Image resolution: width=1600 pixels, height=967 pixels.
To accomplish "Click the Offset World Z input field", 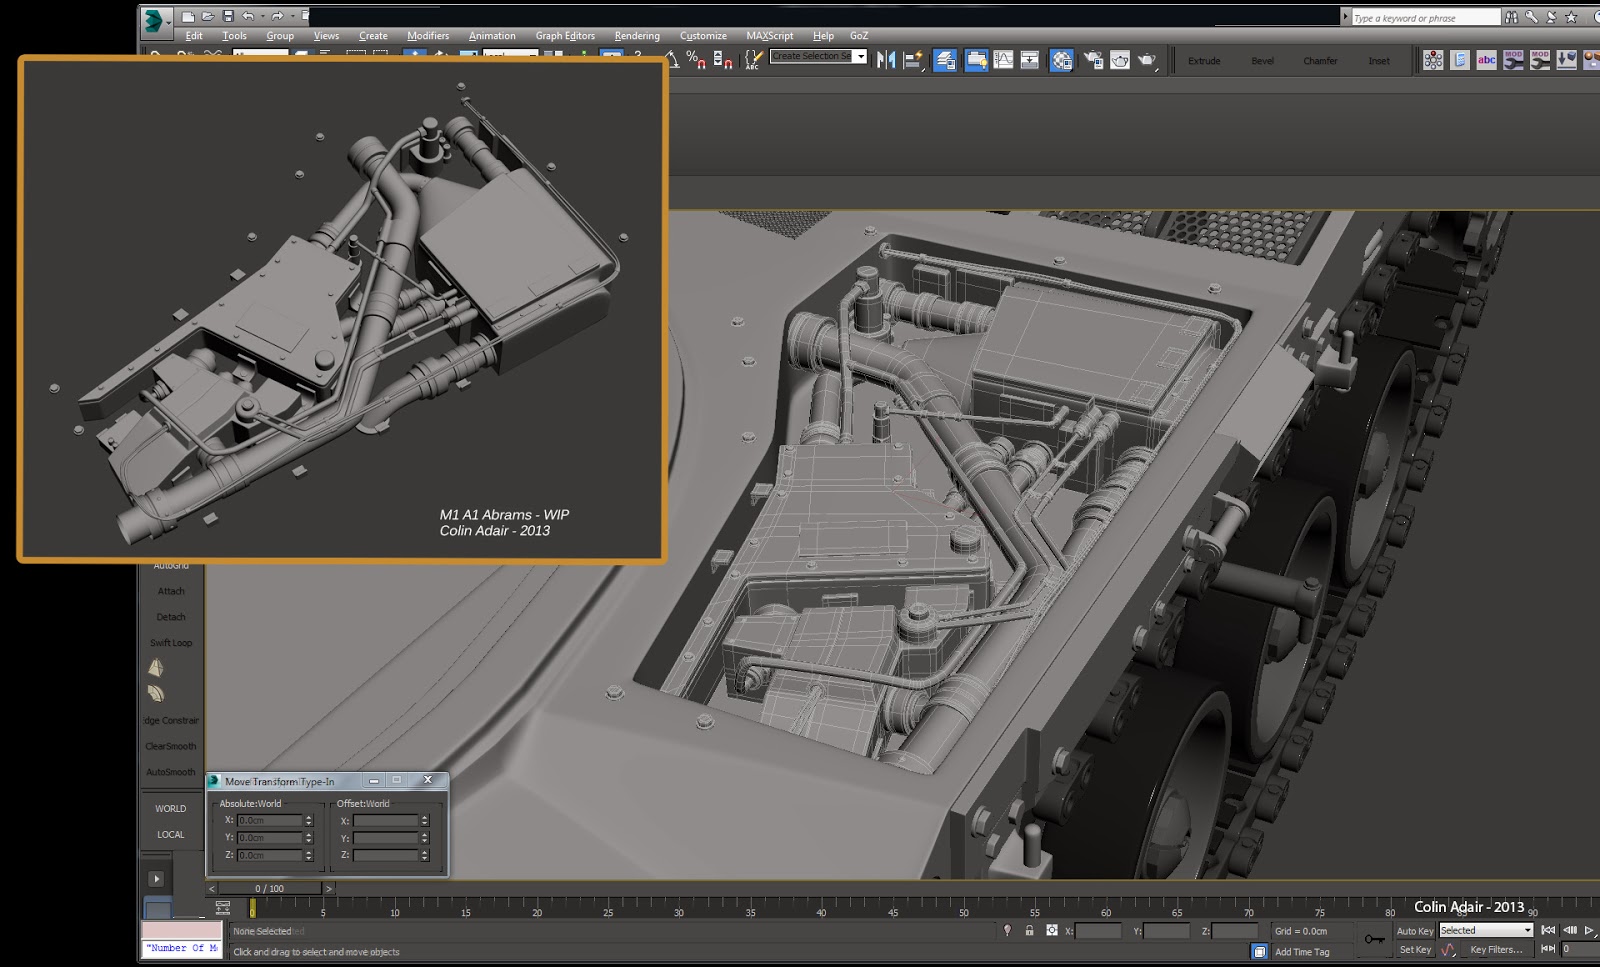I will (385, 856).
